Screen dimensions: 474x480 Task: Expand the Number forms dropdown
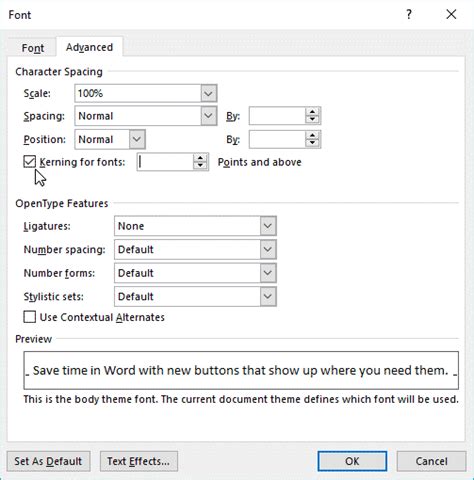pos(268,273)
